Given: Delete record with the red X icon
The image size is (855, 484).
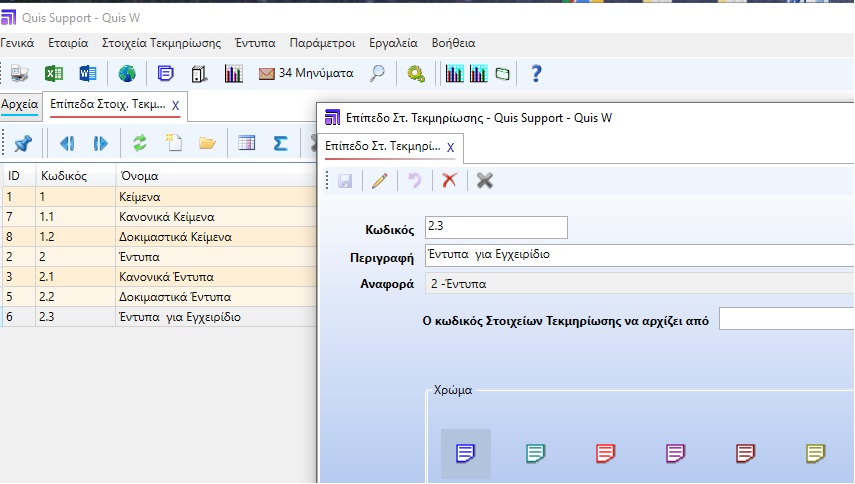Looking at the screenshot, I should (x=449, y=180).
